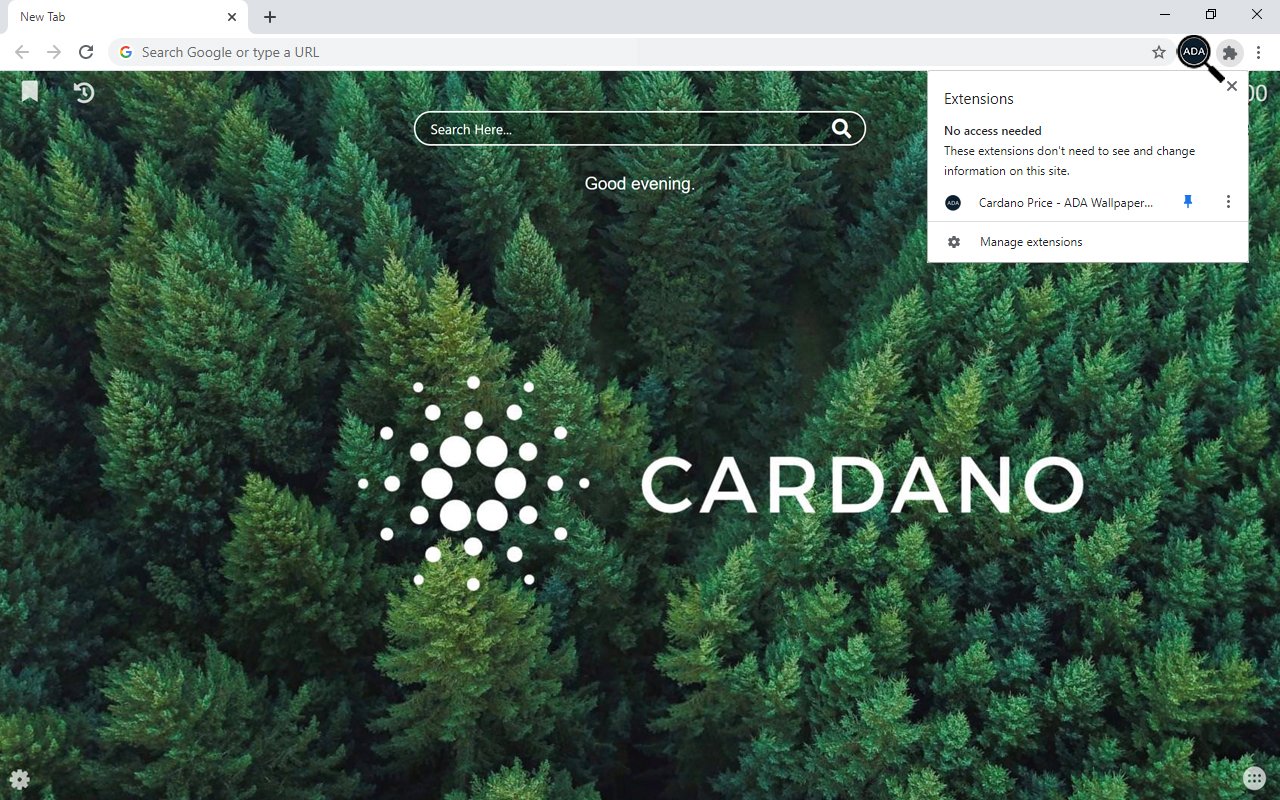Screen dimensions: 1280x800
Task: Minimize the Chrome window
Action: tap(1166, 14)
